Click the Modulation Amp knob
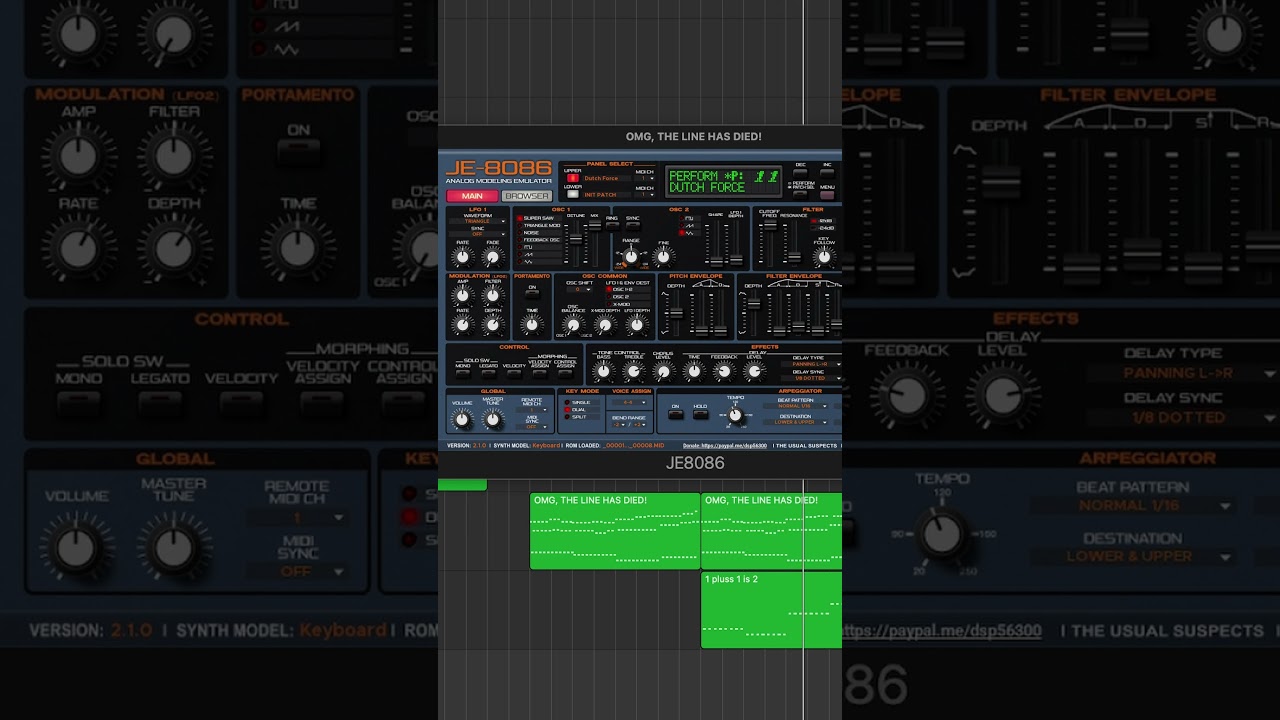 click(x=462, y=295)
